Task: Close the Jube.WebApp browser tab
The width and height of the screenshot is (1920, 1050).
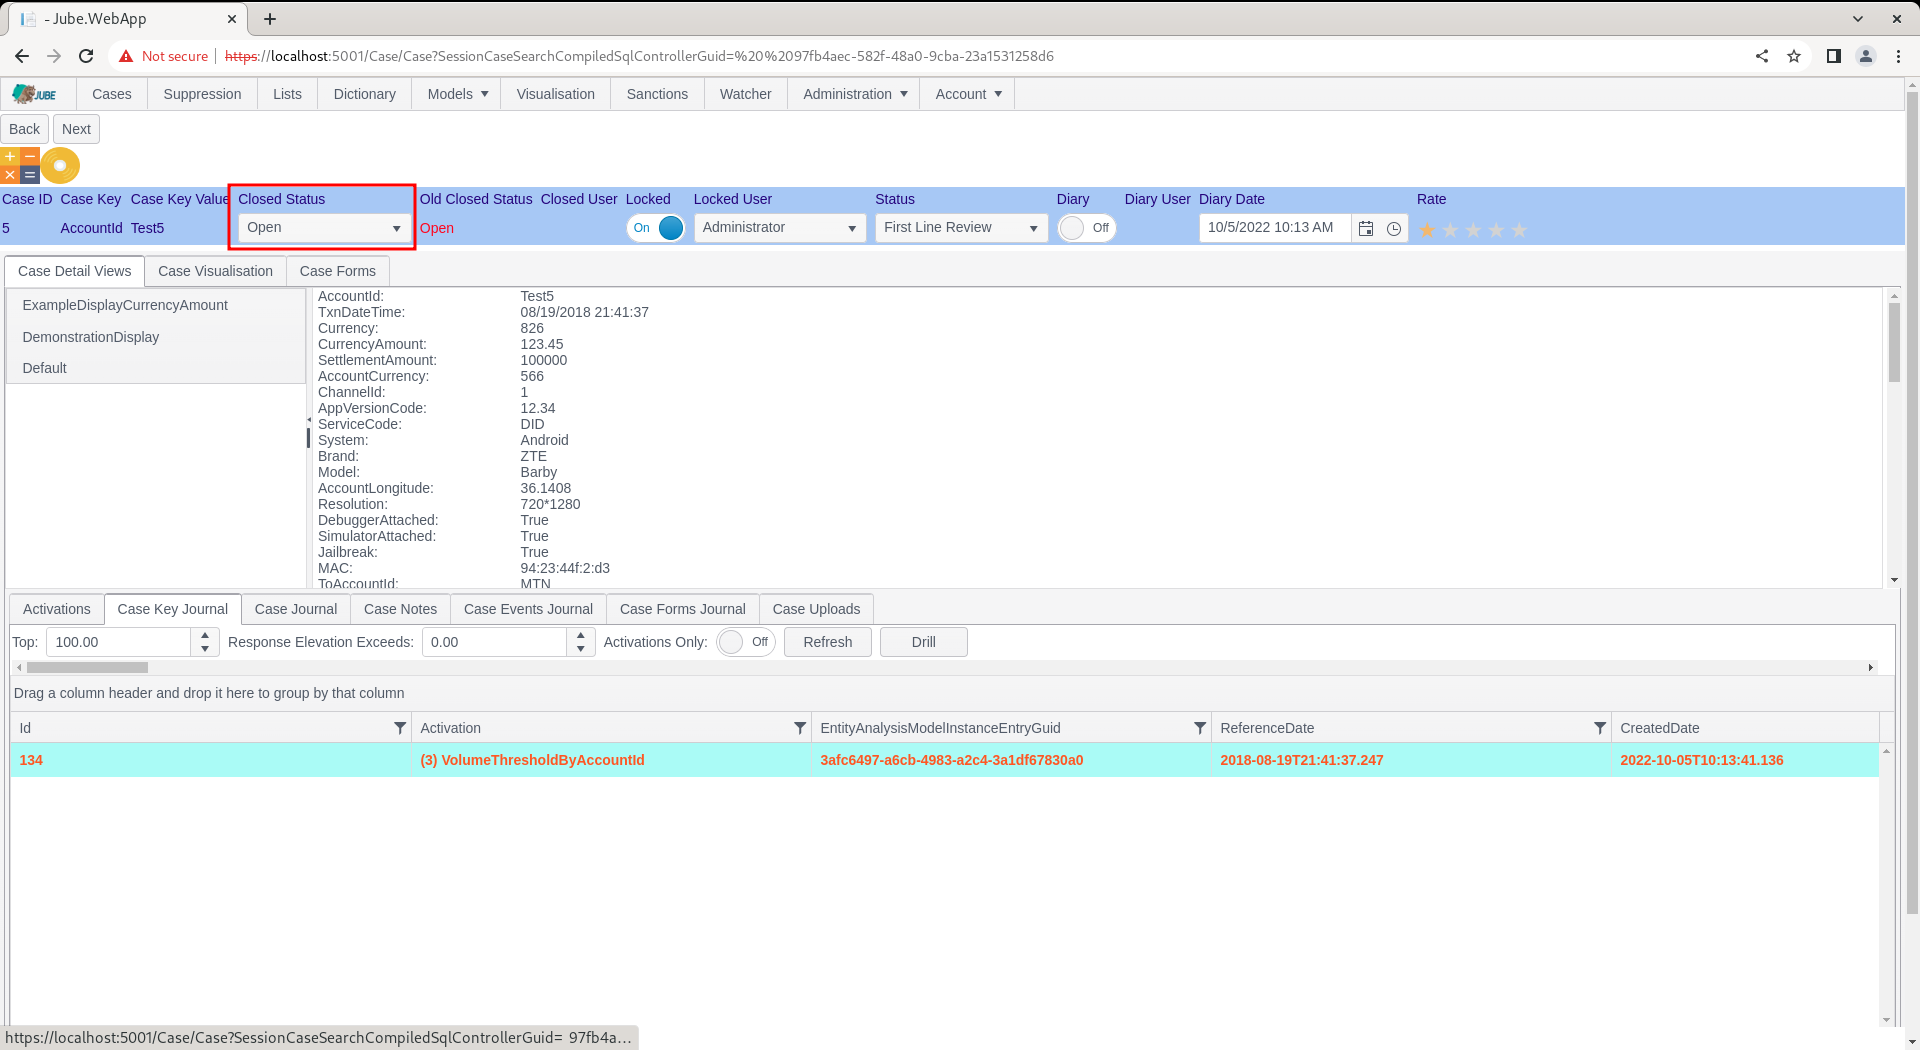Action: click(232, 19)
